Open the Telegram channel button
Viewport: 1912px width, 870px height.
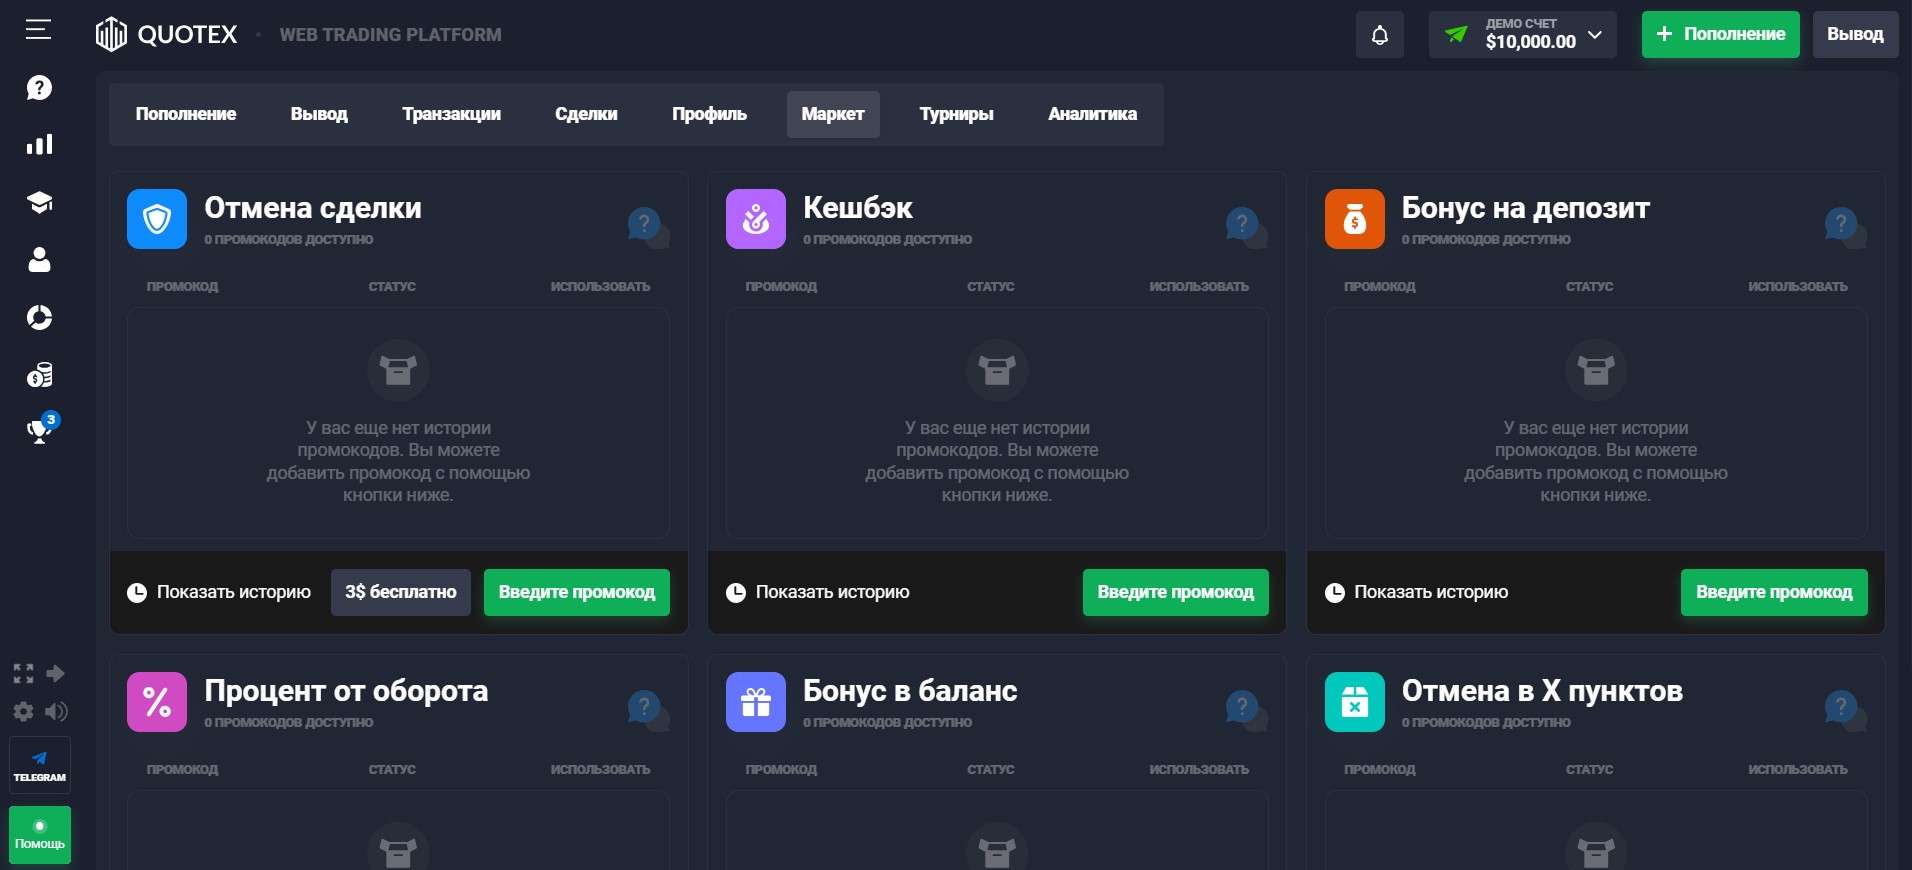(40, 765)
